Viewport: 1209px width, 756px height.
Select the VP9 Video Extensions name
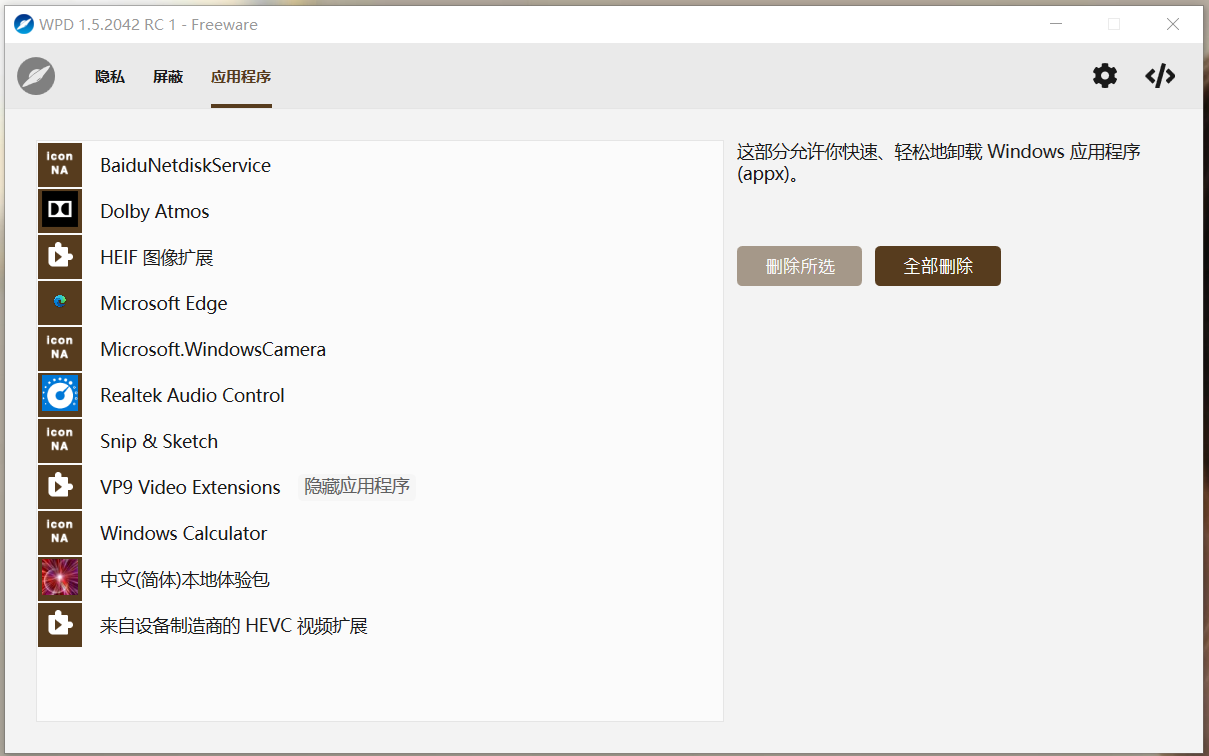[191, 488]
